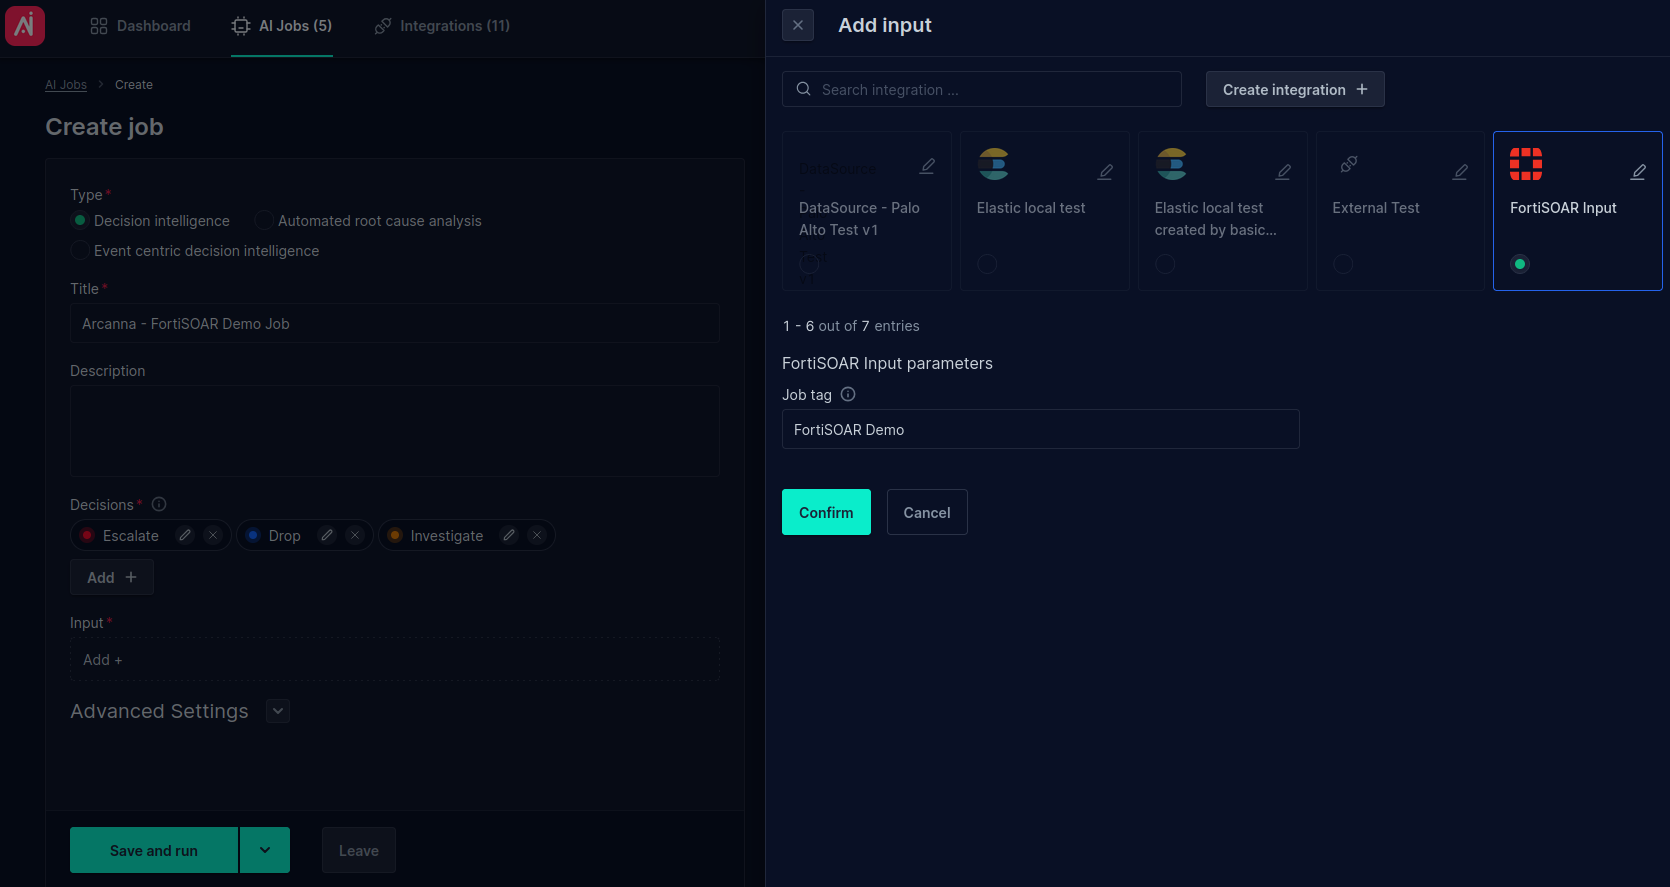Select FortiSOAR Input radio button
The image size is (1670, 887).
1520,264
